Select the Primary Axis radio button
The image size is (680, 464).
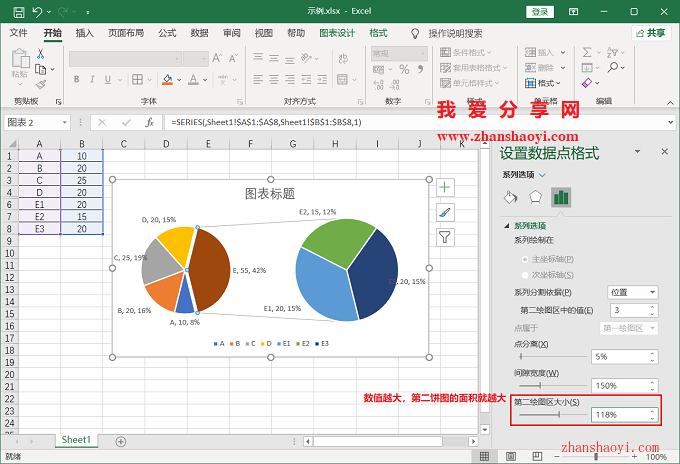point(525,259)
